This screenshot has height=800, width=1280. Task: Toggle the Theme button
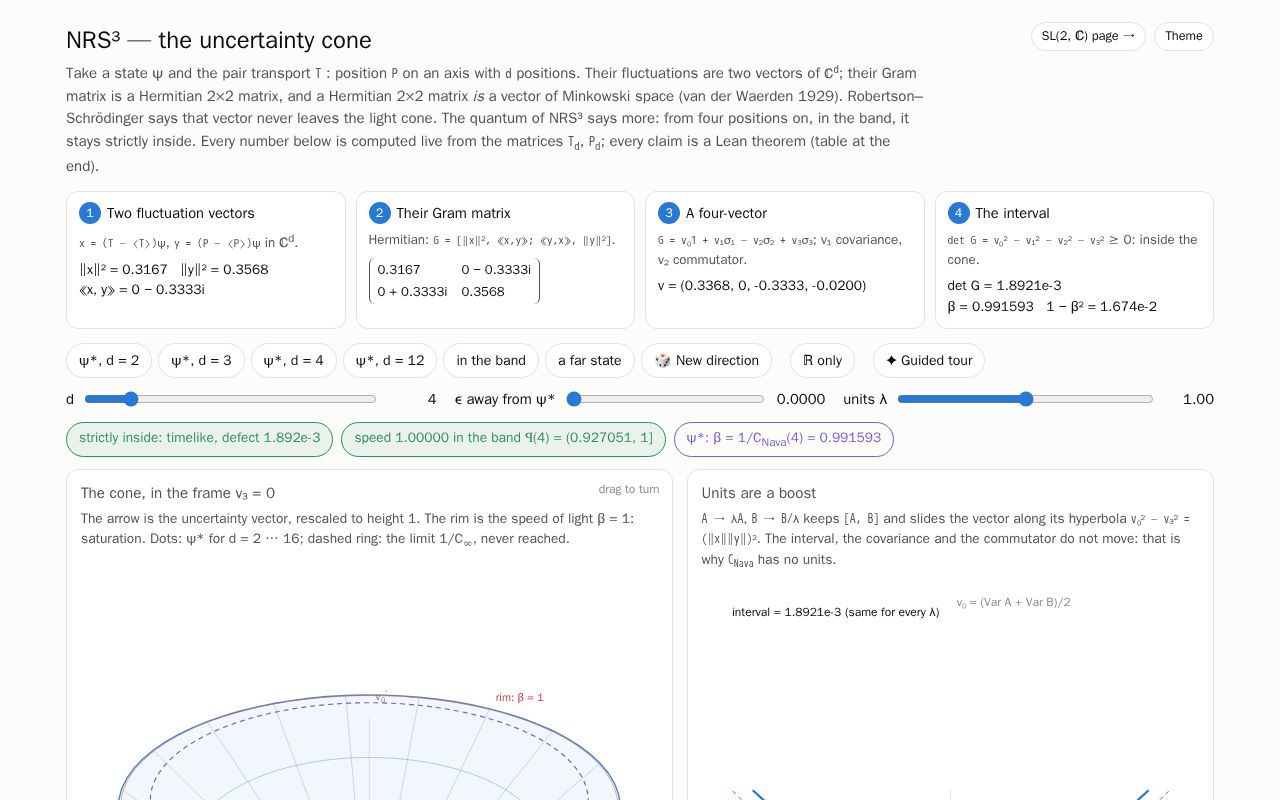point(1184,36)
